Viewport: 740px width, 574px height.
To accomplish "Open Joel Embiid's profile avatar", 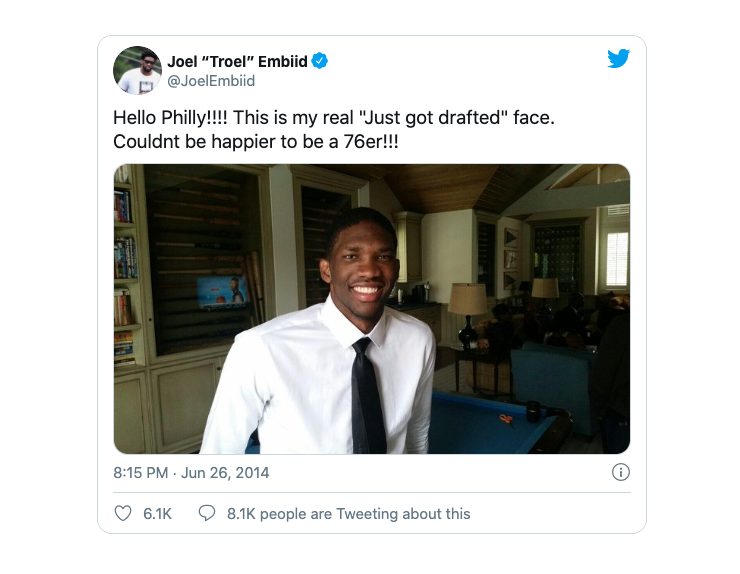I will click(x=137, y=70).
